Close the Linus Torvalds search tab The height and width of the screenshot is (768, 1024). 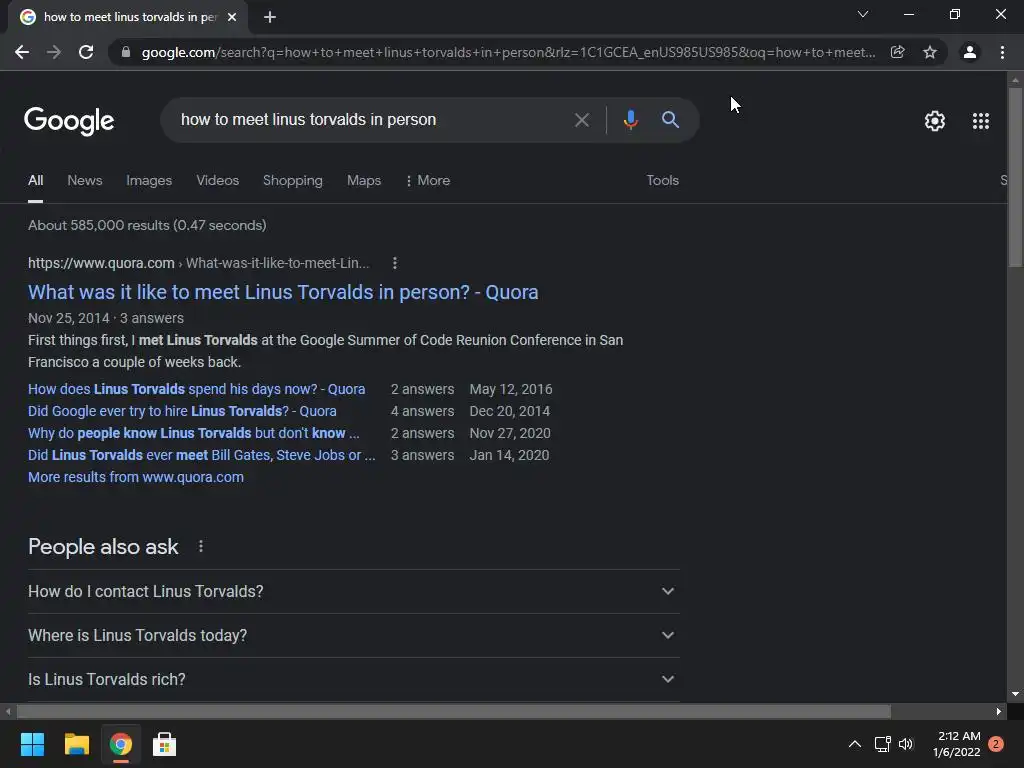pos(232,17)
